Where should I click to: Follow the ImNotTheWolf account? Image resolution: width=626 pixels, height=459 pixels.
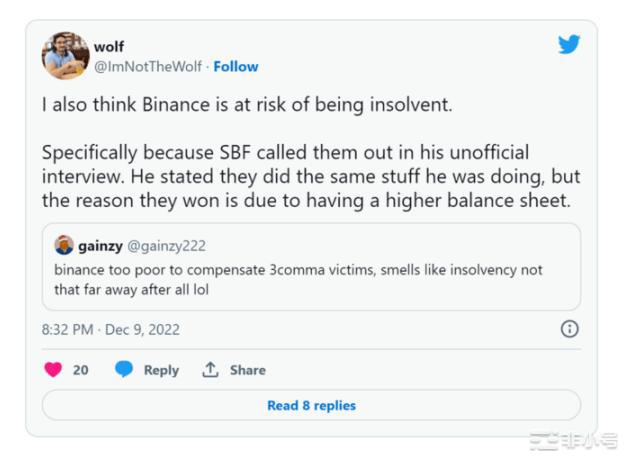(236, 66)
